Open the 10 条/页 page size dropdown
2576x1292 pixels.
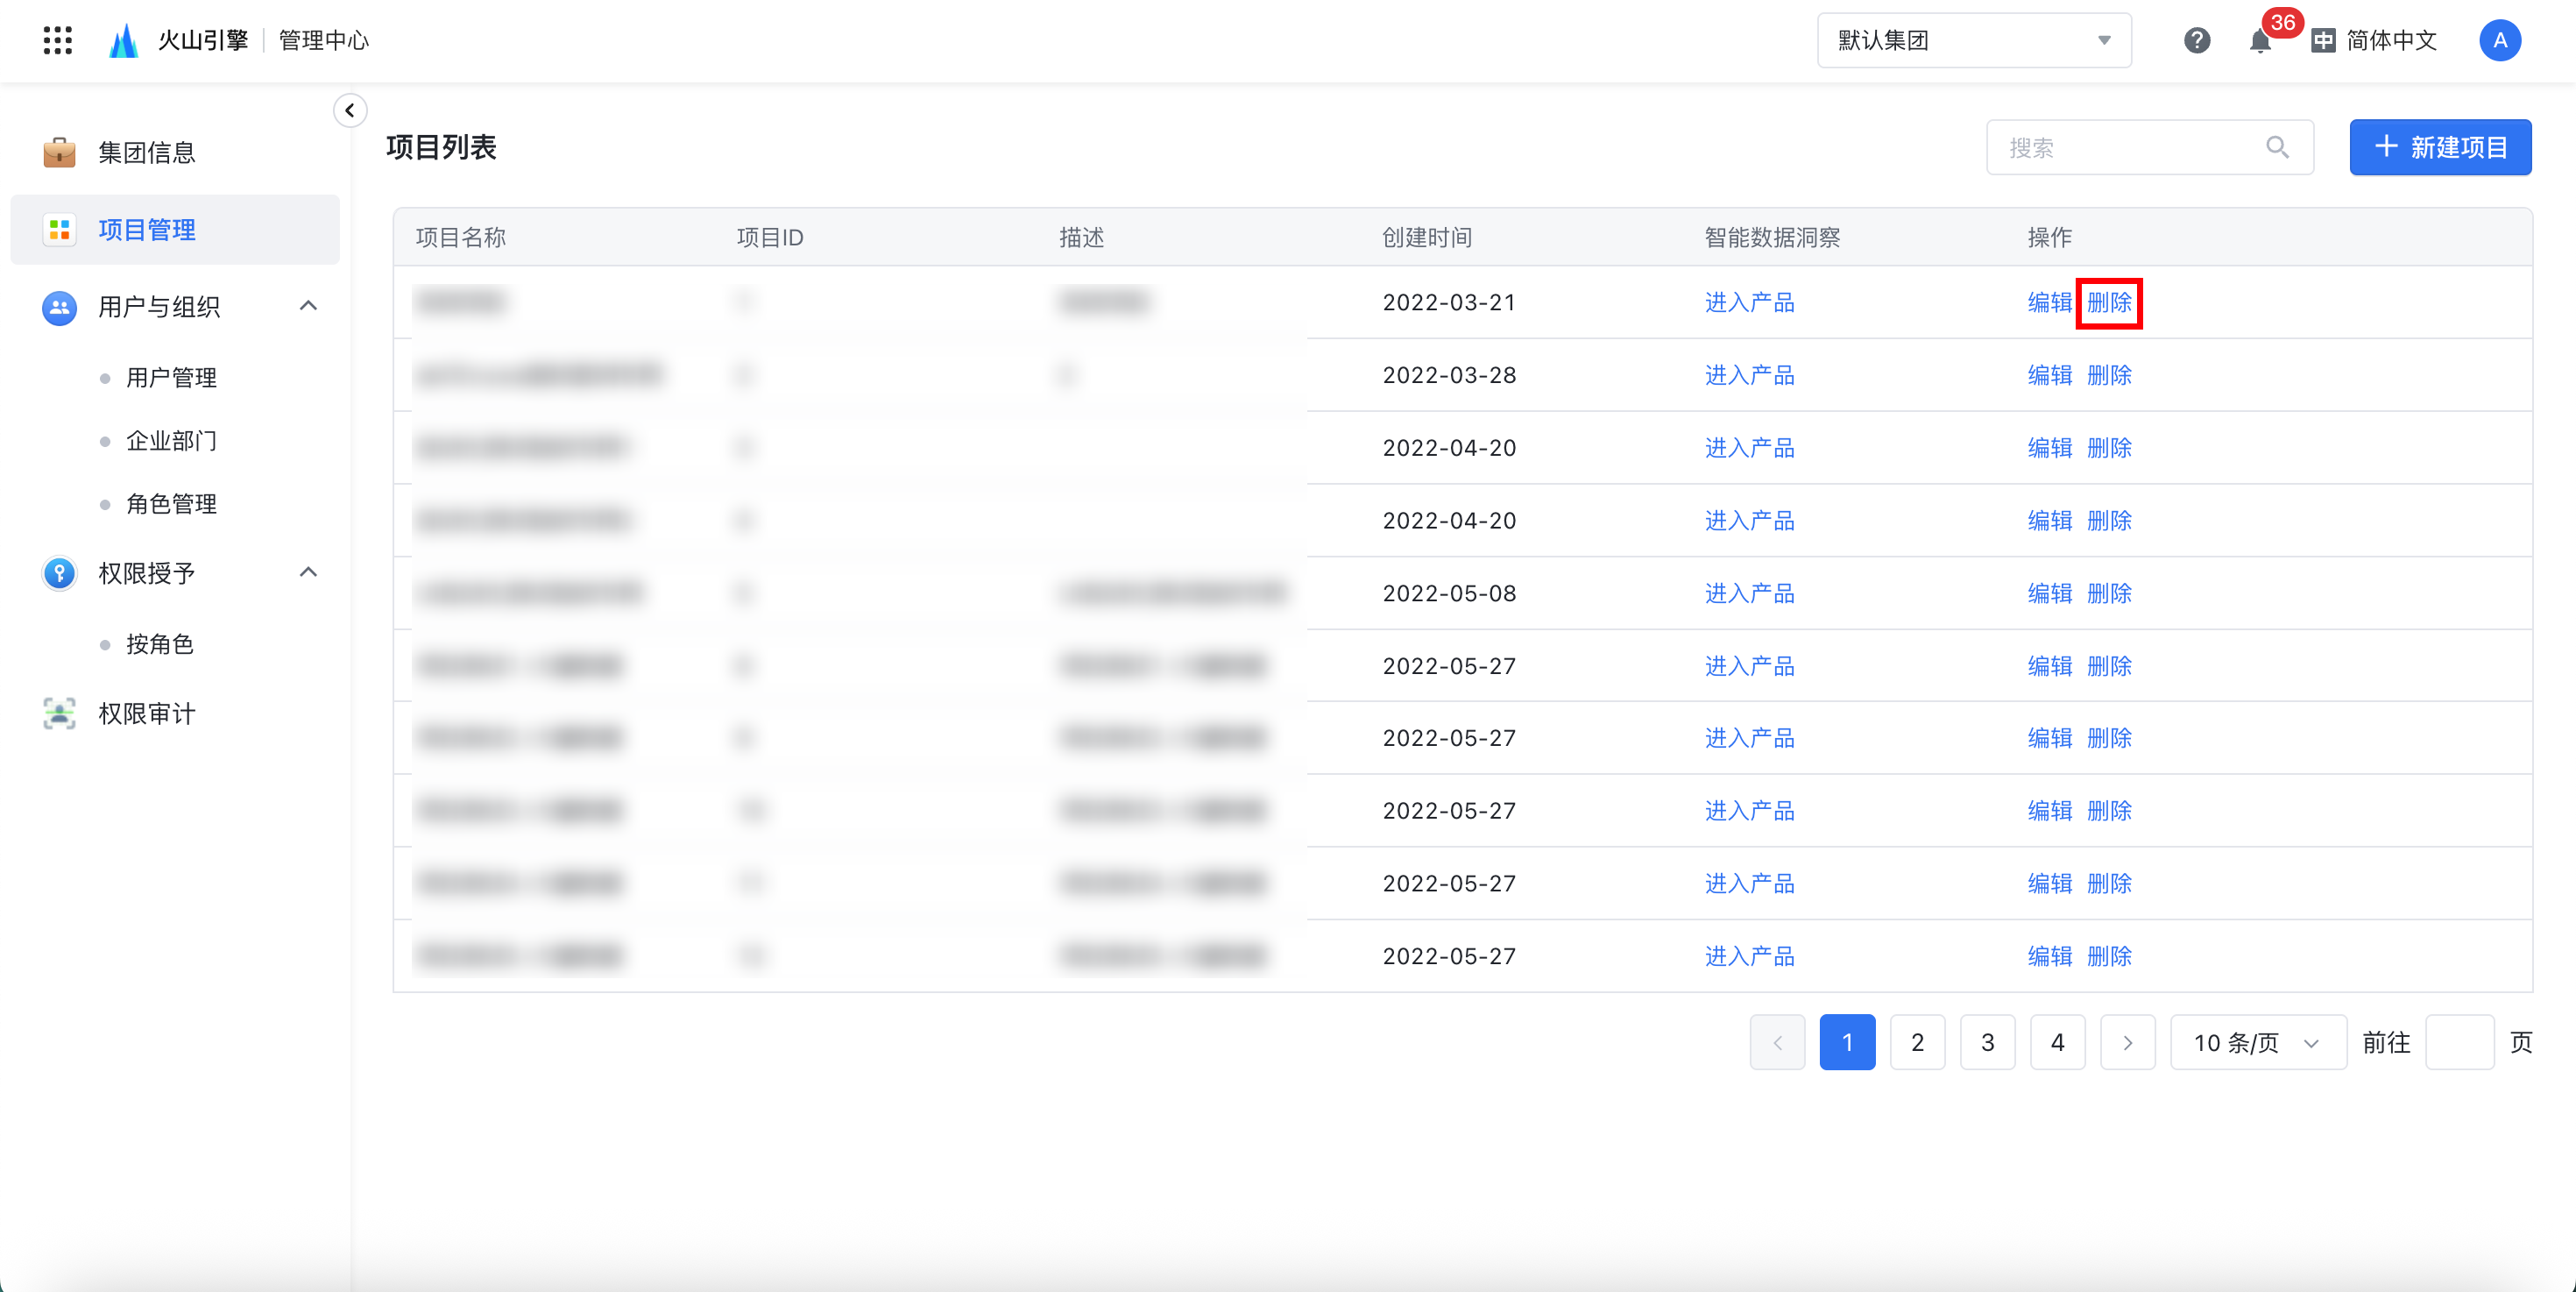click(x=2257, y=1042)
